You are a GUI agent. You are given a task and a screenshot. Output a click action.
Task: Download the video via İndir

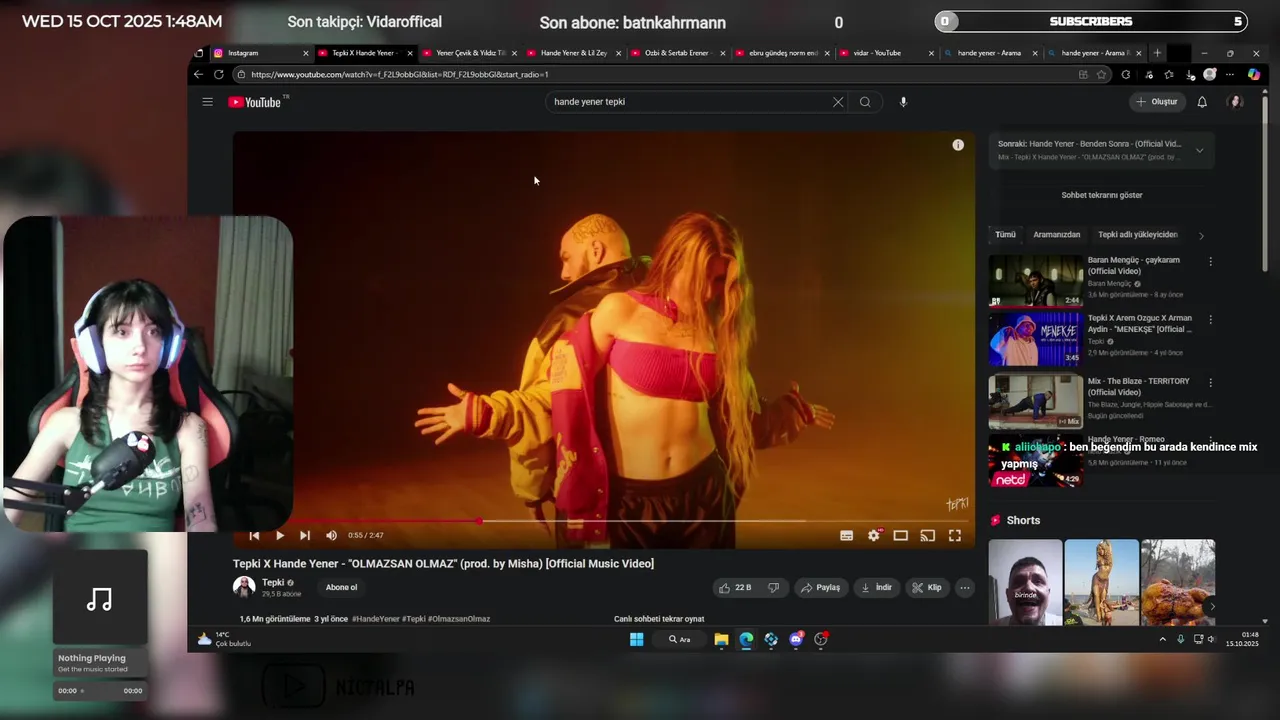[x=876, y=588]
